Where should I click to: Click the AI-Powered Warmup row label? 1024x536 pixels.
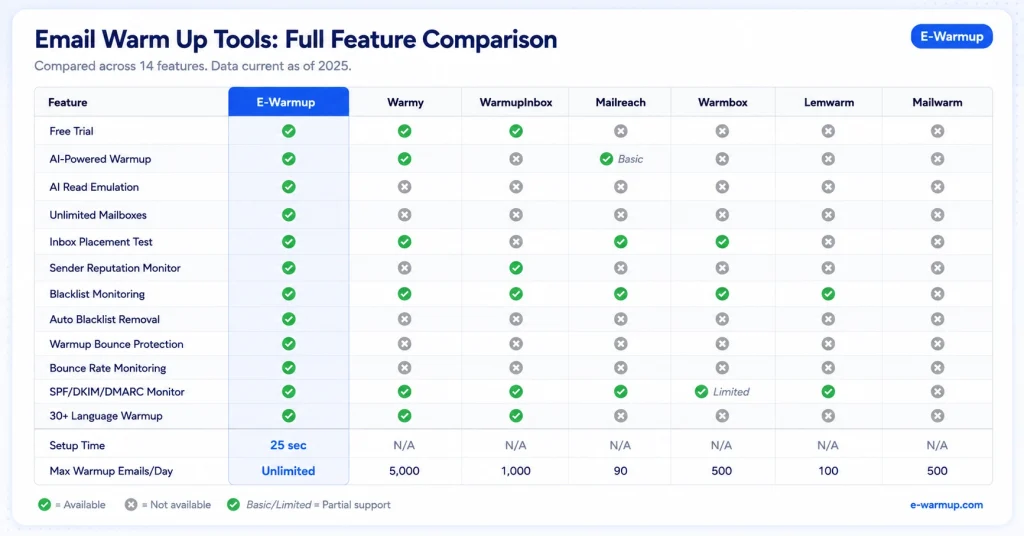pyautogui.click(x=100, y=159)
